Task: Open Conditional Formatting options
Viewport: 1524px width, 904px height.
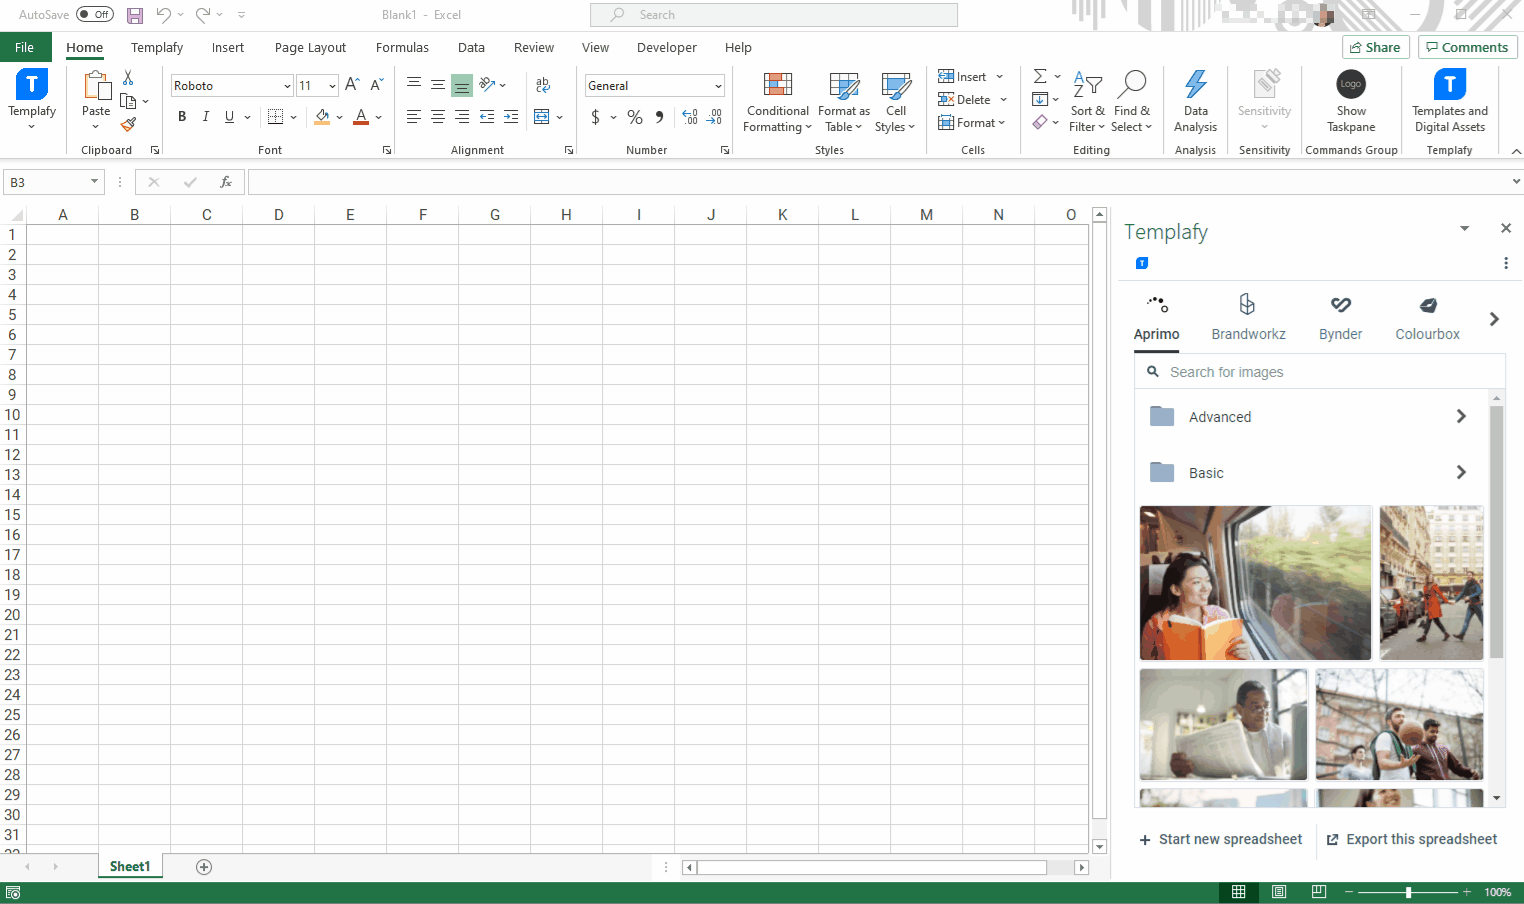Action: coord(777,101)
